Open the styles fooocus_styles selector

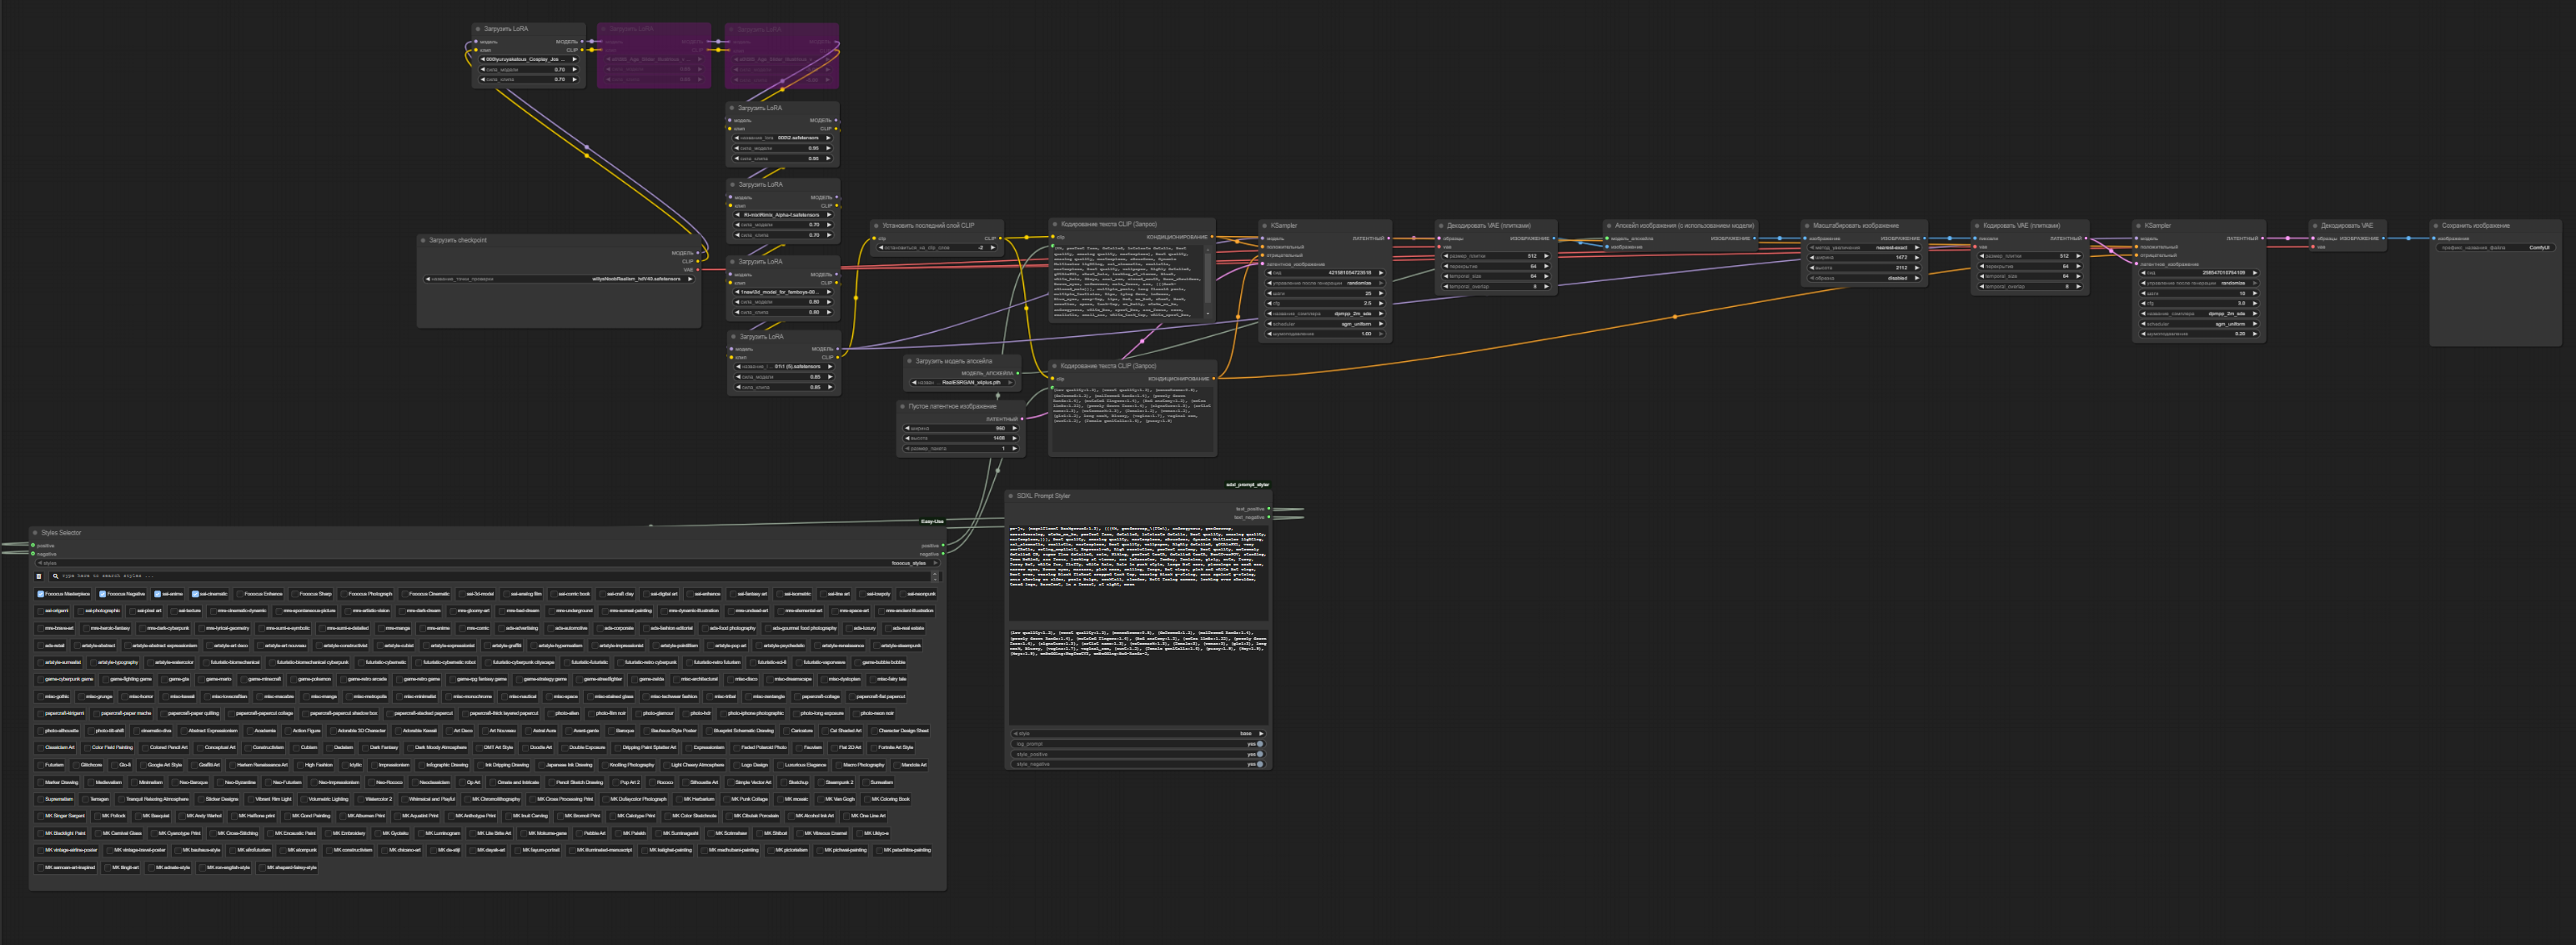(487, 563)
